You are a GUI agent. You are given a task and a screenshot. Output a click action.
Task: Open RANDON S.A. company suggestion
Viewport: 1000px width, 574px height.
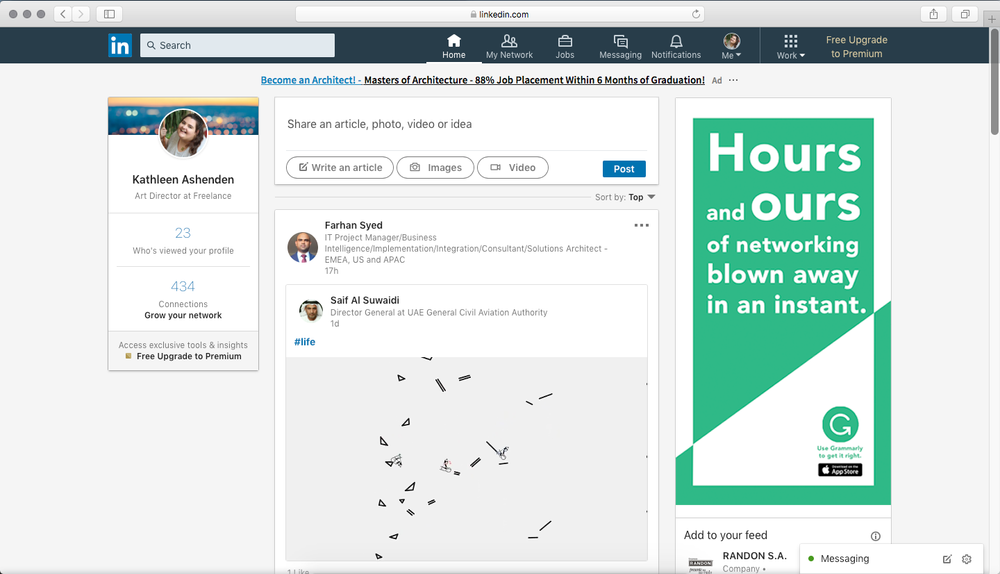coord(754,556)
